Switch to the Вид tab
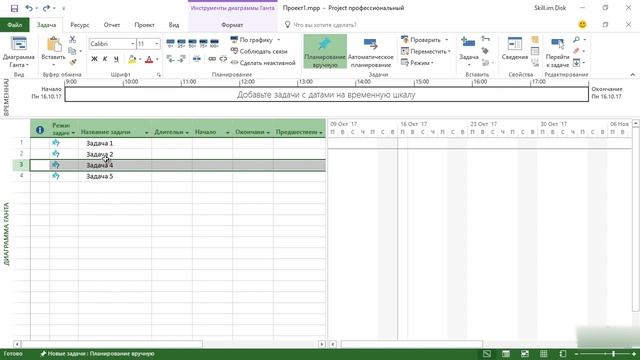The image size is (640, 360). pyautogui.click(x=174, y=25)
